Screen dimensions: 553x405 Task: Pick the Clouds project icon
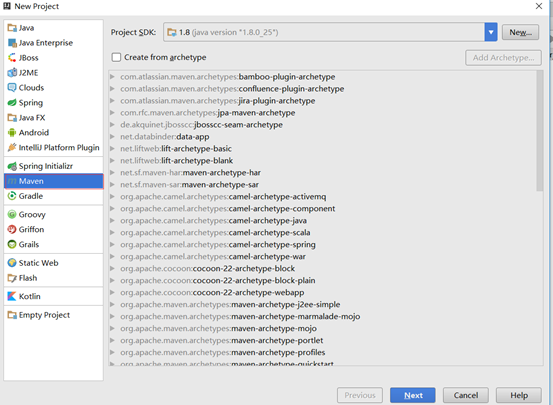point(12,87)
